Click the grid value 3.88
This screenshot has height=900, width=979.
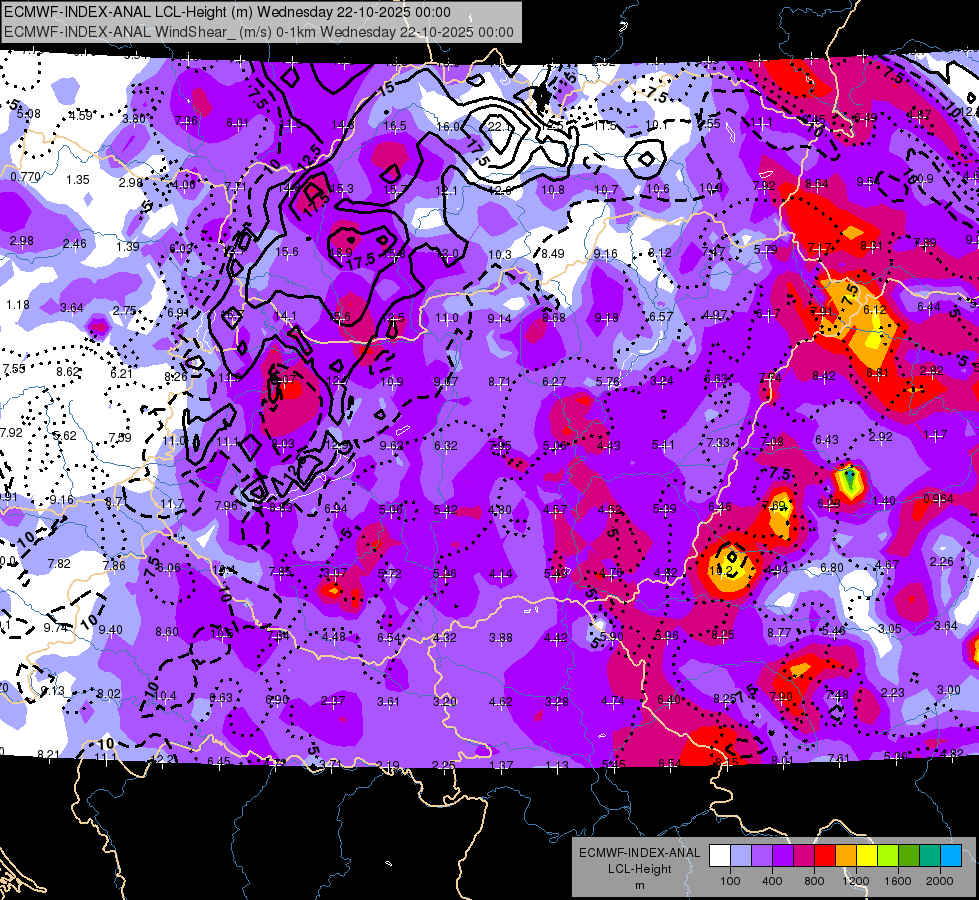pyautogui.click(x=501, y=638)
